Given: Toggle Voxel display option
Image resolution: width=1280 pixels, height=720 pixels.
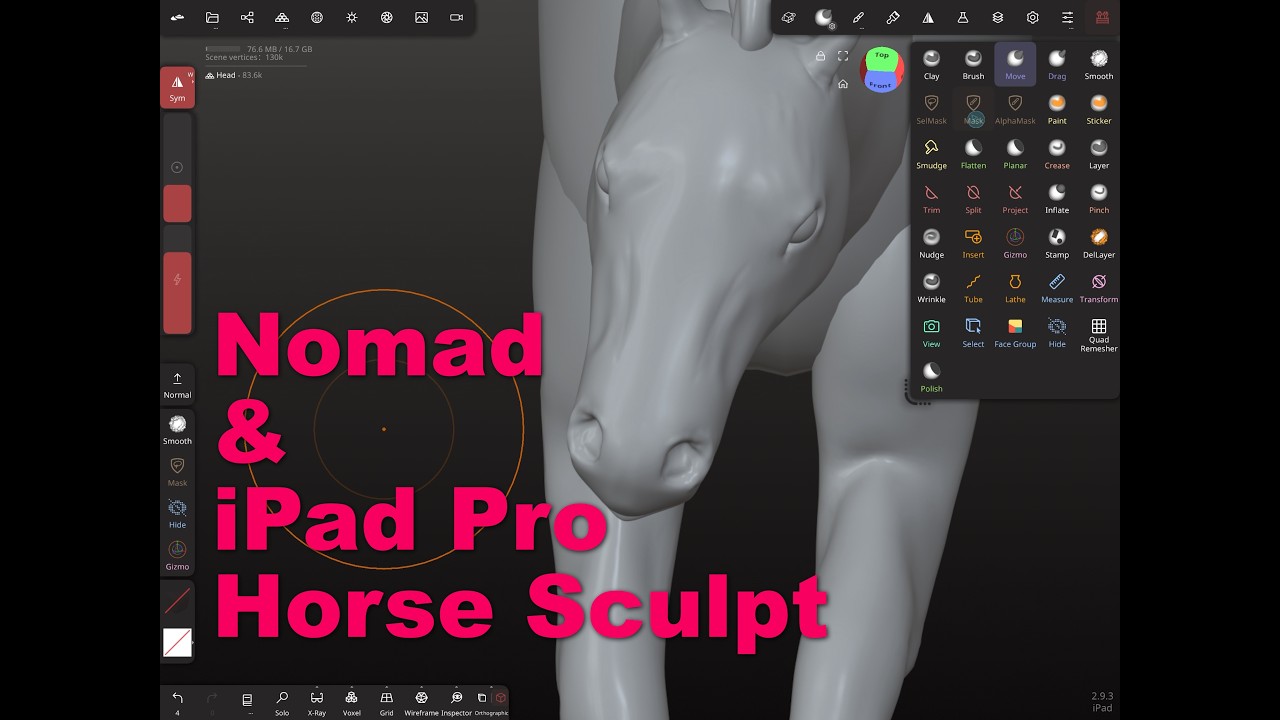Looking at the screenshot, I should click(x=351, y=703).
